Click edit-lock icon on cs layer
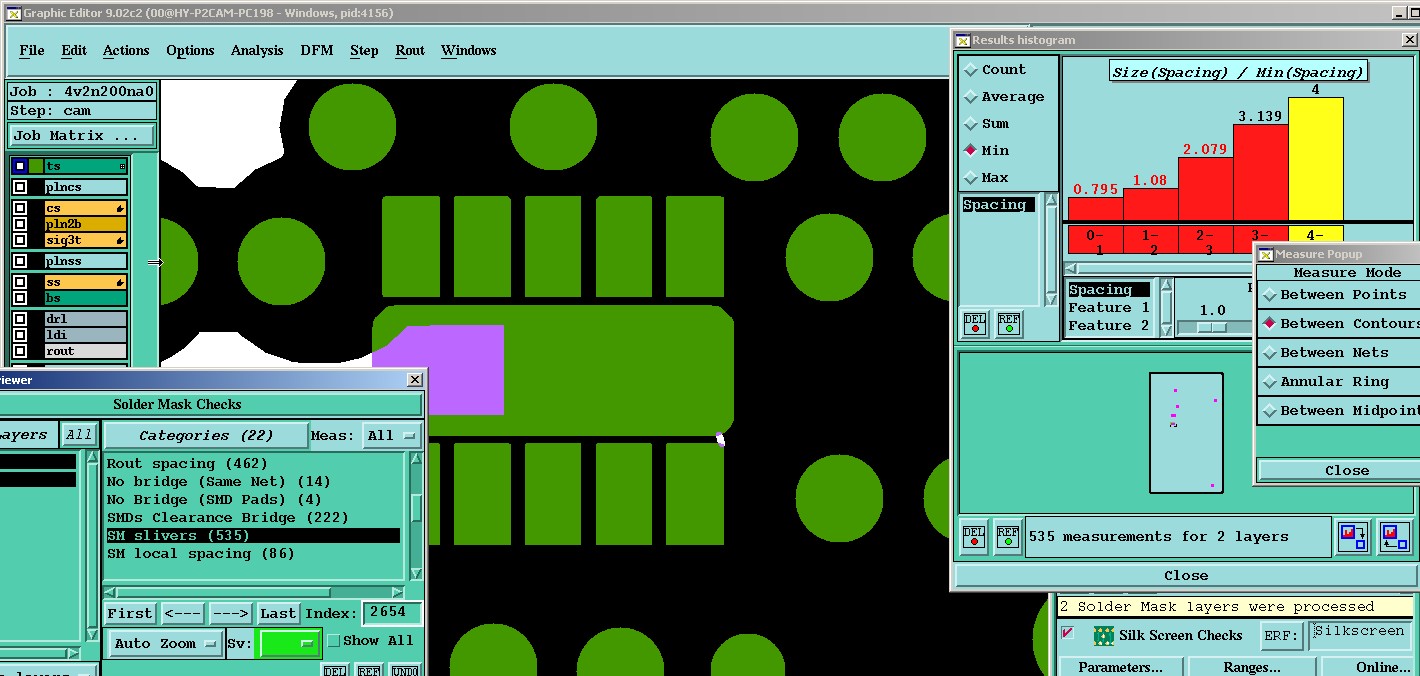The image size is (1420, 676). 121,209
